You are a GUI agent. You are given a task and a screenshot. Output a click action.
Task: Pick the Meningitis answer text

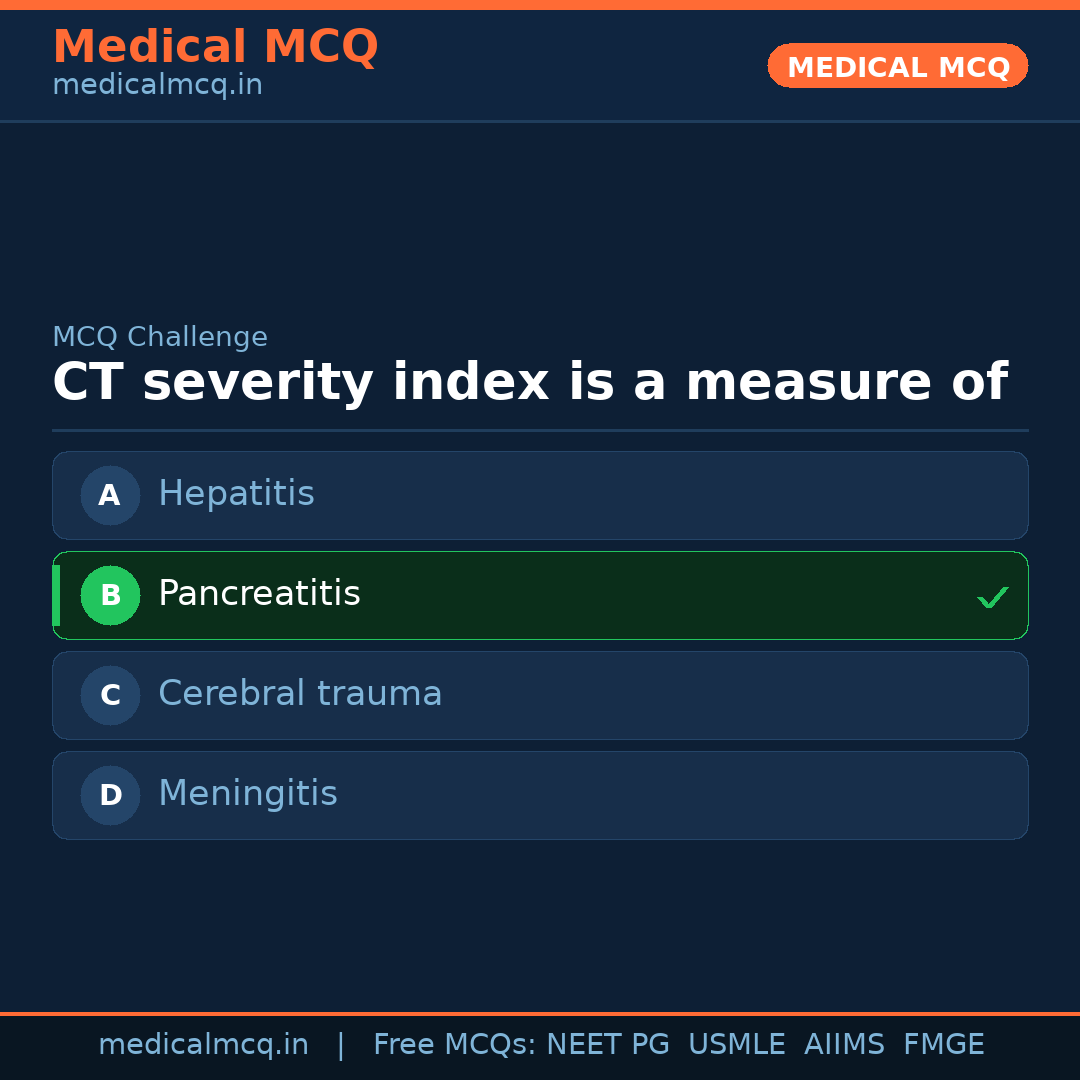248,794
